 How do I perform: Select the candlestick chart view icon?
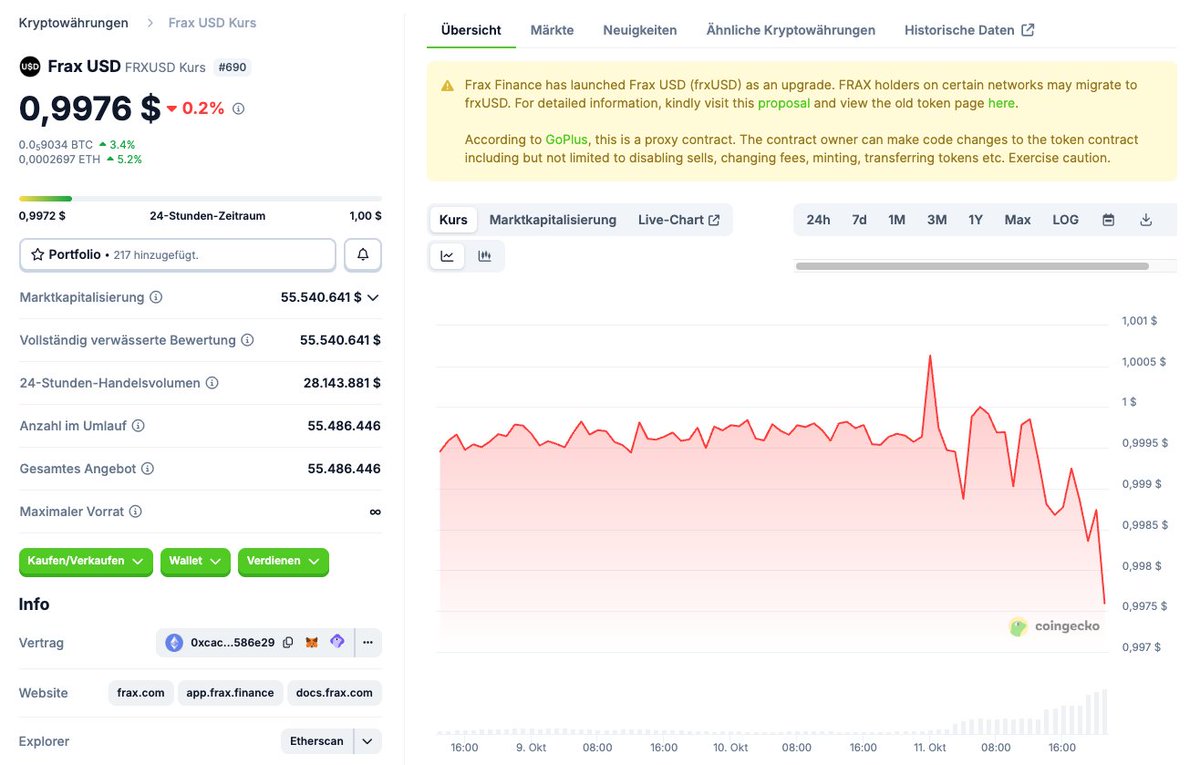click(x=485, y=256)
